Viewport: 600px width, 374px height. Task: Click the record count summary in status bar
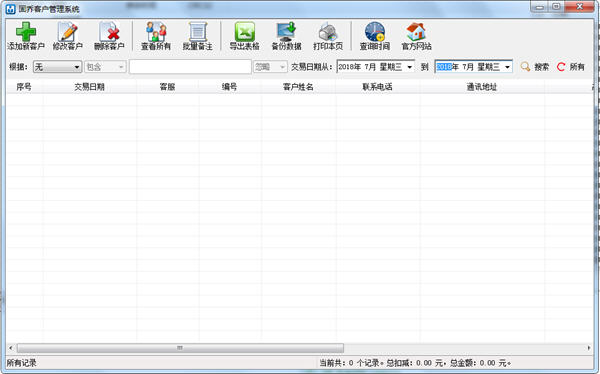coord(416,363)
